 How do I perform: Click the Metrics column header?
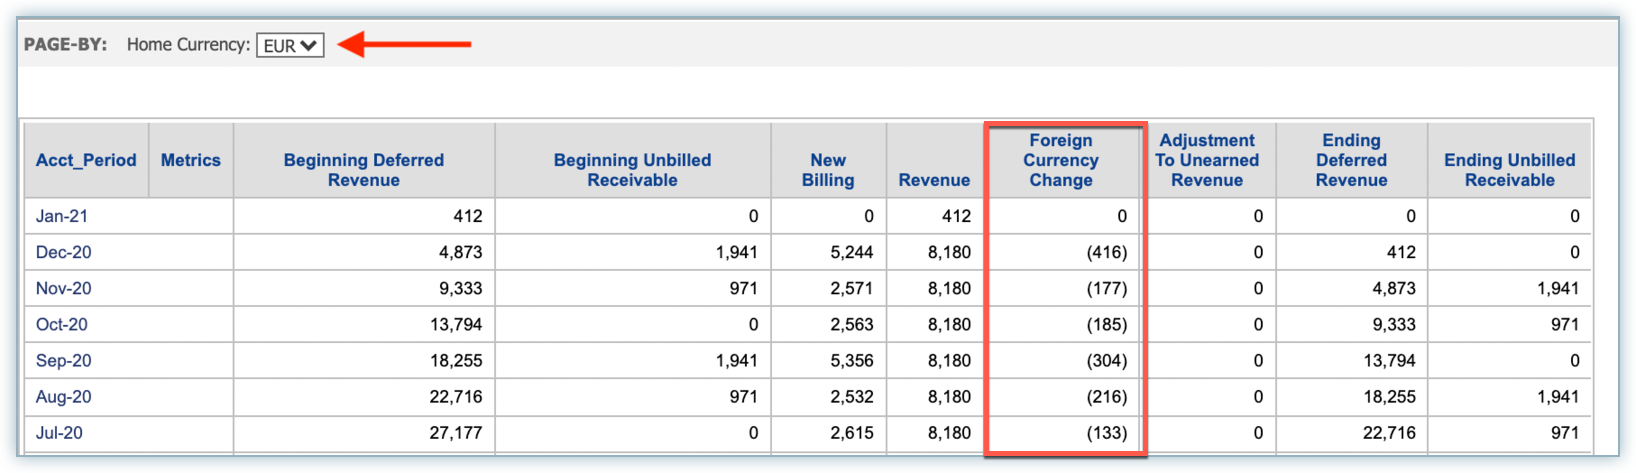[191, 160]
